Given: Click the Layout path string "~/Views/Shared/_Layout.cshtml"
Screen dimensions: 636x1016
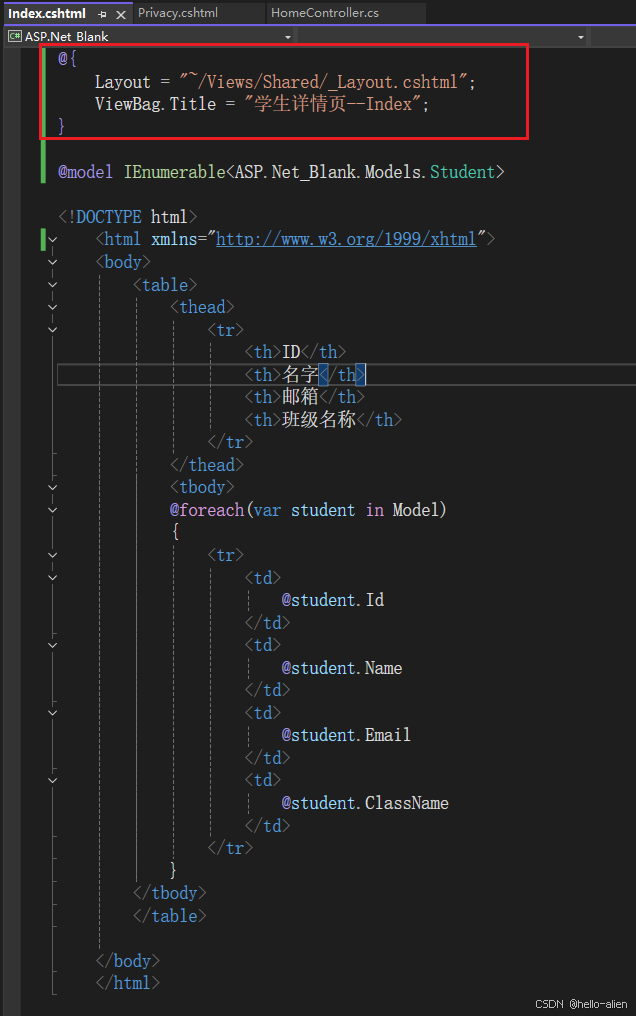Looking at the screenshot, I should [x=324, y=82].
